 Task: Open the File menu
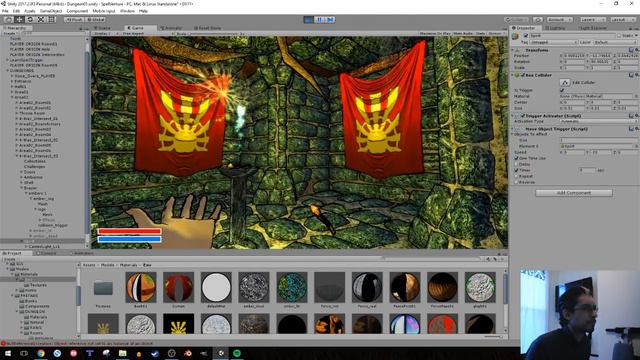pyautogui.click(x=5, y=11)
